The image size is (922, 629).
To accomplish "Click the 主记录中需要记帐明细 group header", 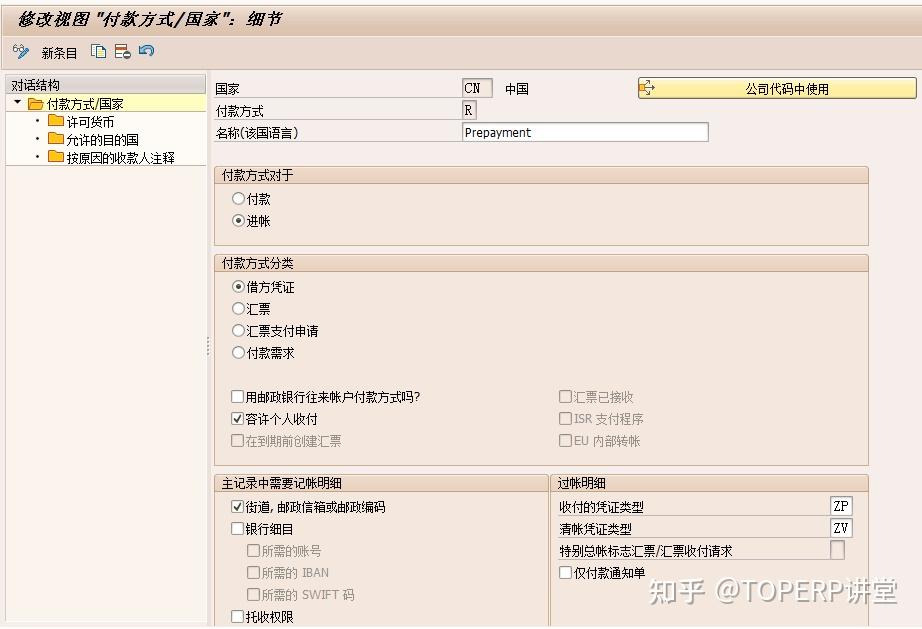I will pos(381,483).
